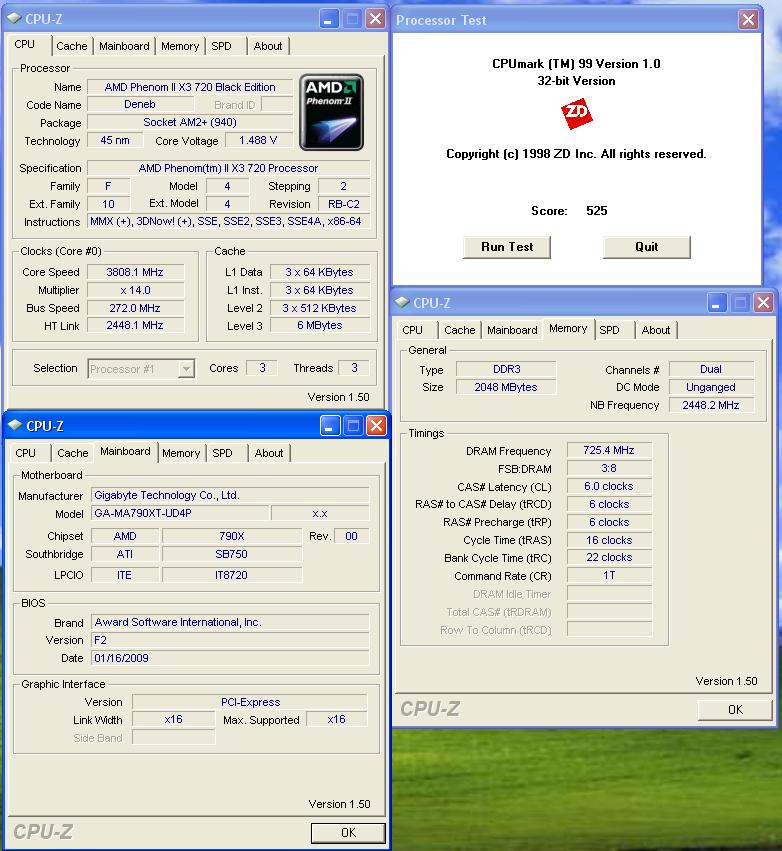Switch to Mainboard tab in the Memory CPU-Z window
Screen dimensions: 782x851
(512, 330)
